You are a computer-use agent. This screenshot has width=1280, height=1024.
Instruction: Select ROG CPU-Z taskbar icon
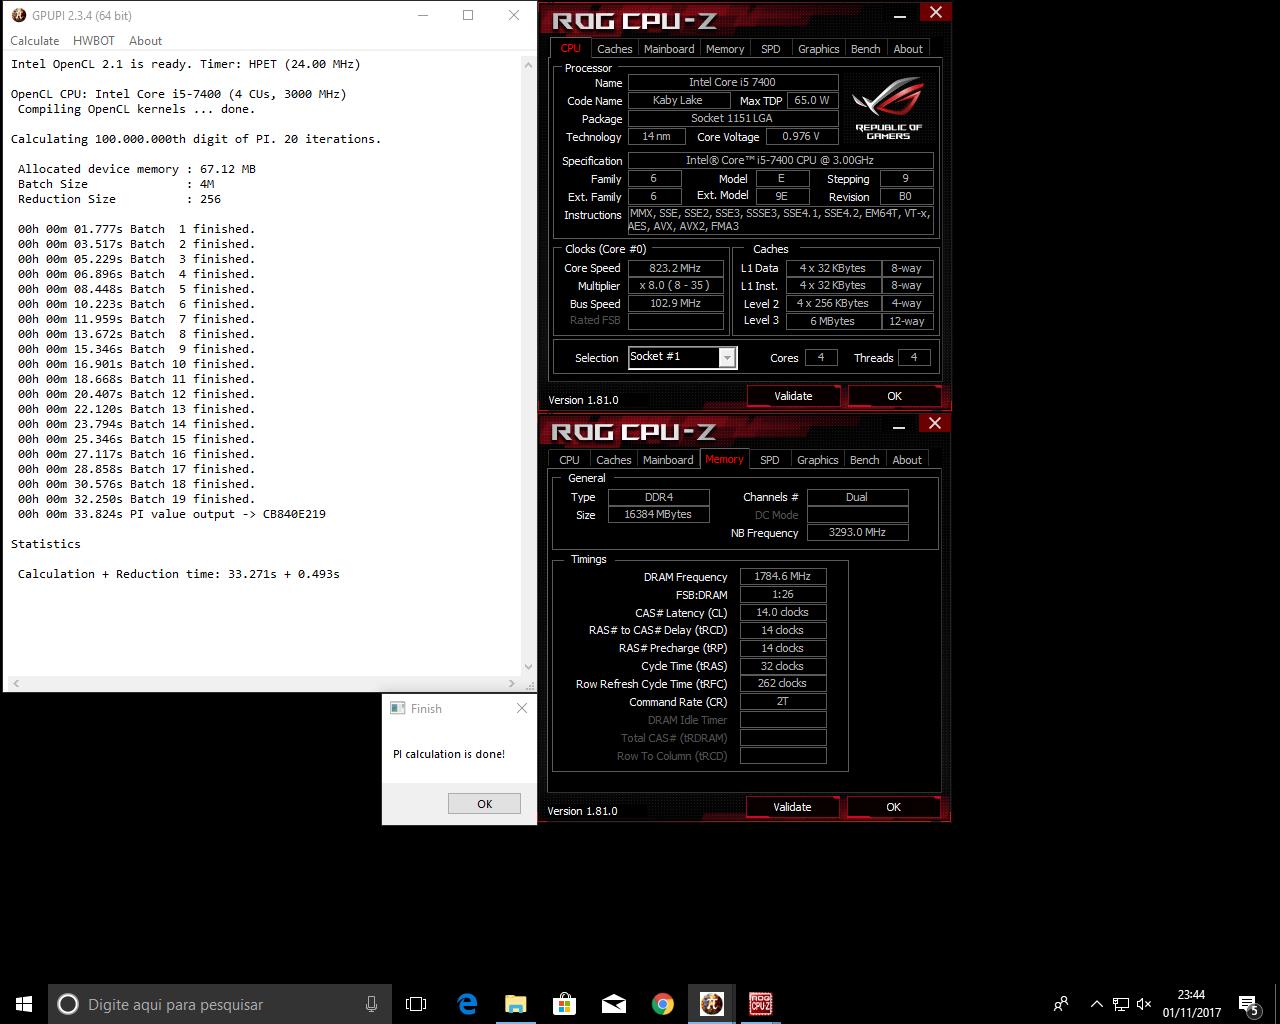click(x=761, y=1004)
